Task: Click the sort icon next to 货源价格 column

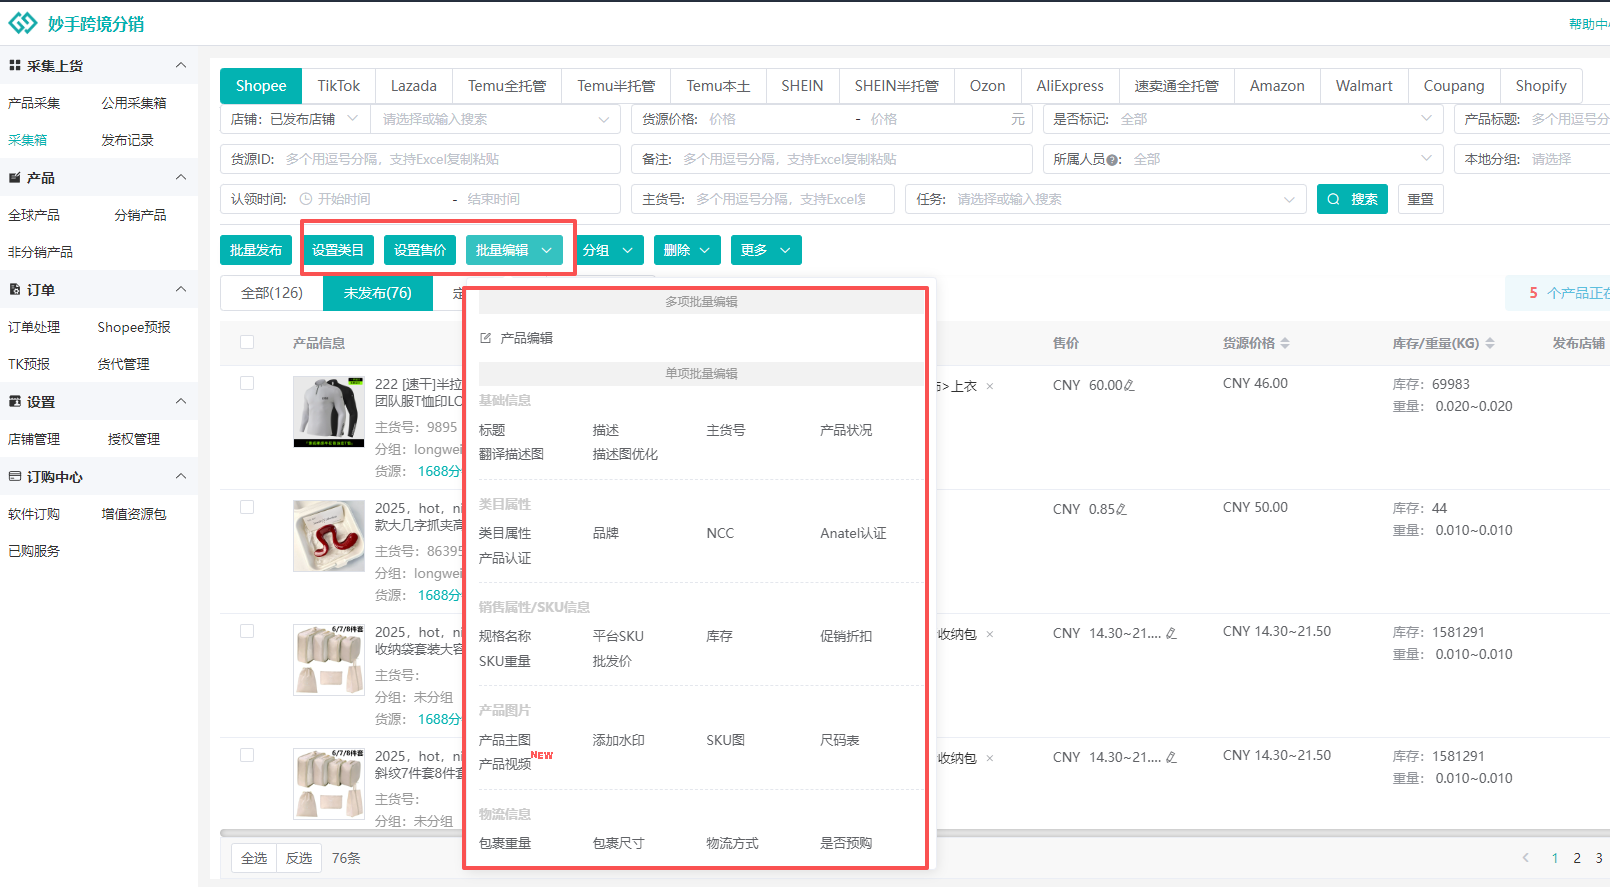Action: pyautogui.click(x=1285, y=343)
